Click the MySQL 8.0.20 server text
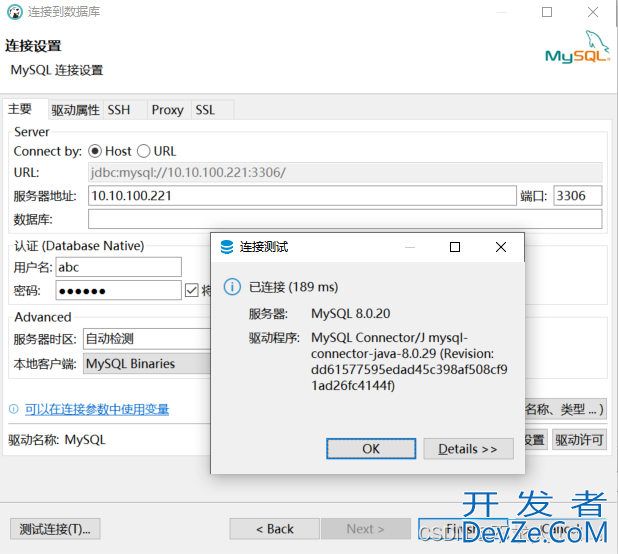The image size is (618, 554). pos(350,314)
